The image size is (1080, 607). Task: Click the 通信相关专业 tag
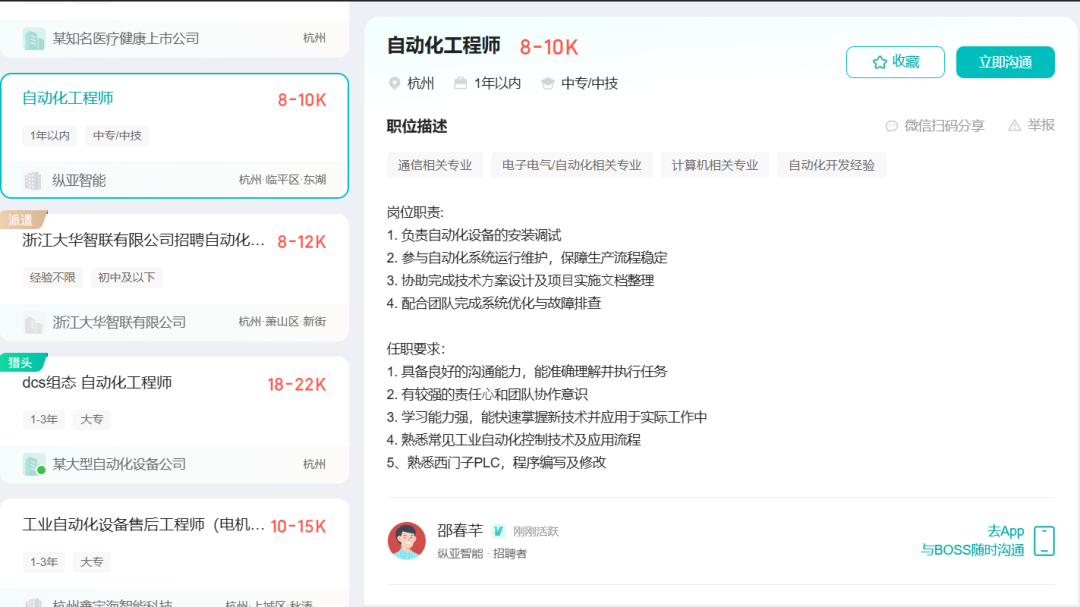[435, 165]
